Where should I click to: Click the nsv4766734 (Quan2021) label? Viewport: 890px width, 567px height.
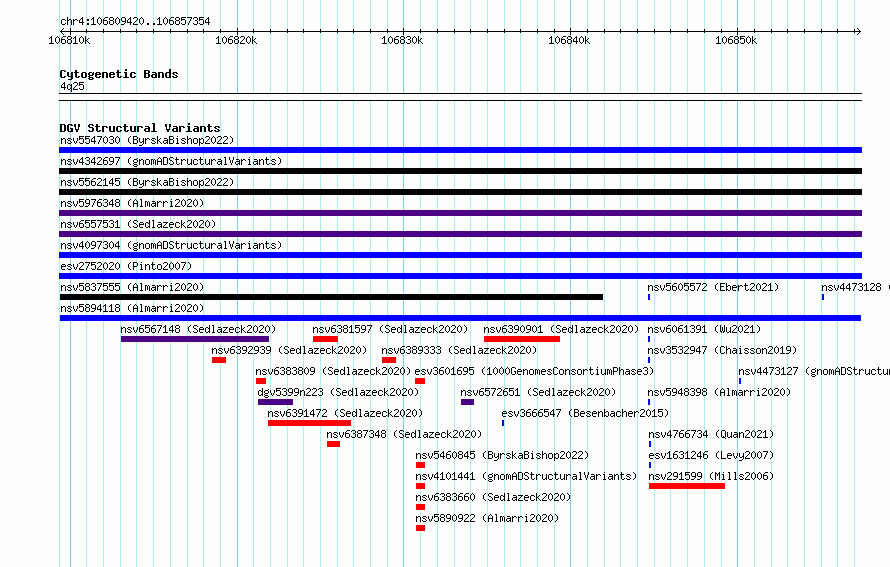pos(711,434)
